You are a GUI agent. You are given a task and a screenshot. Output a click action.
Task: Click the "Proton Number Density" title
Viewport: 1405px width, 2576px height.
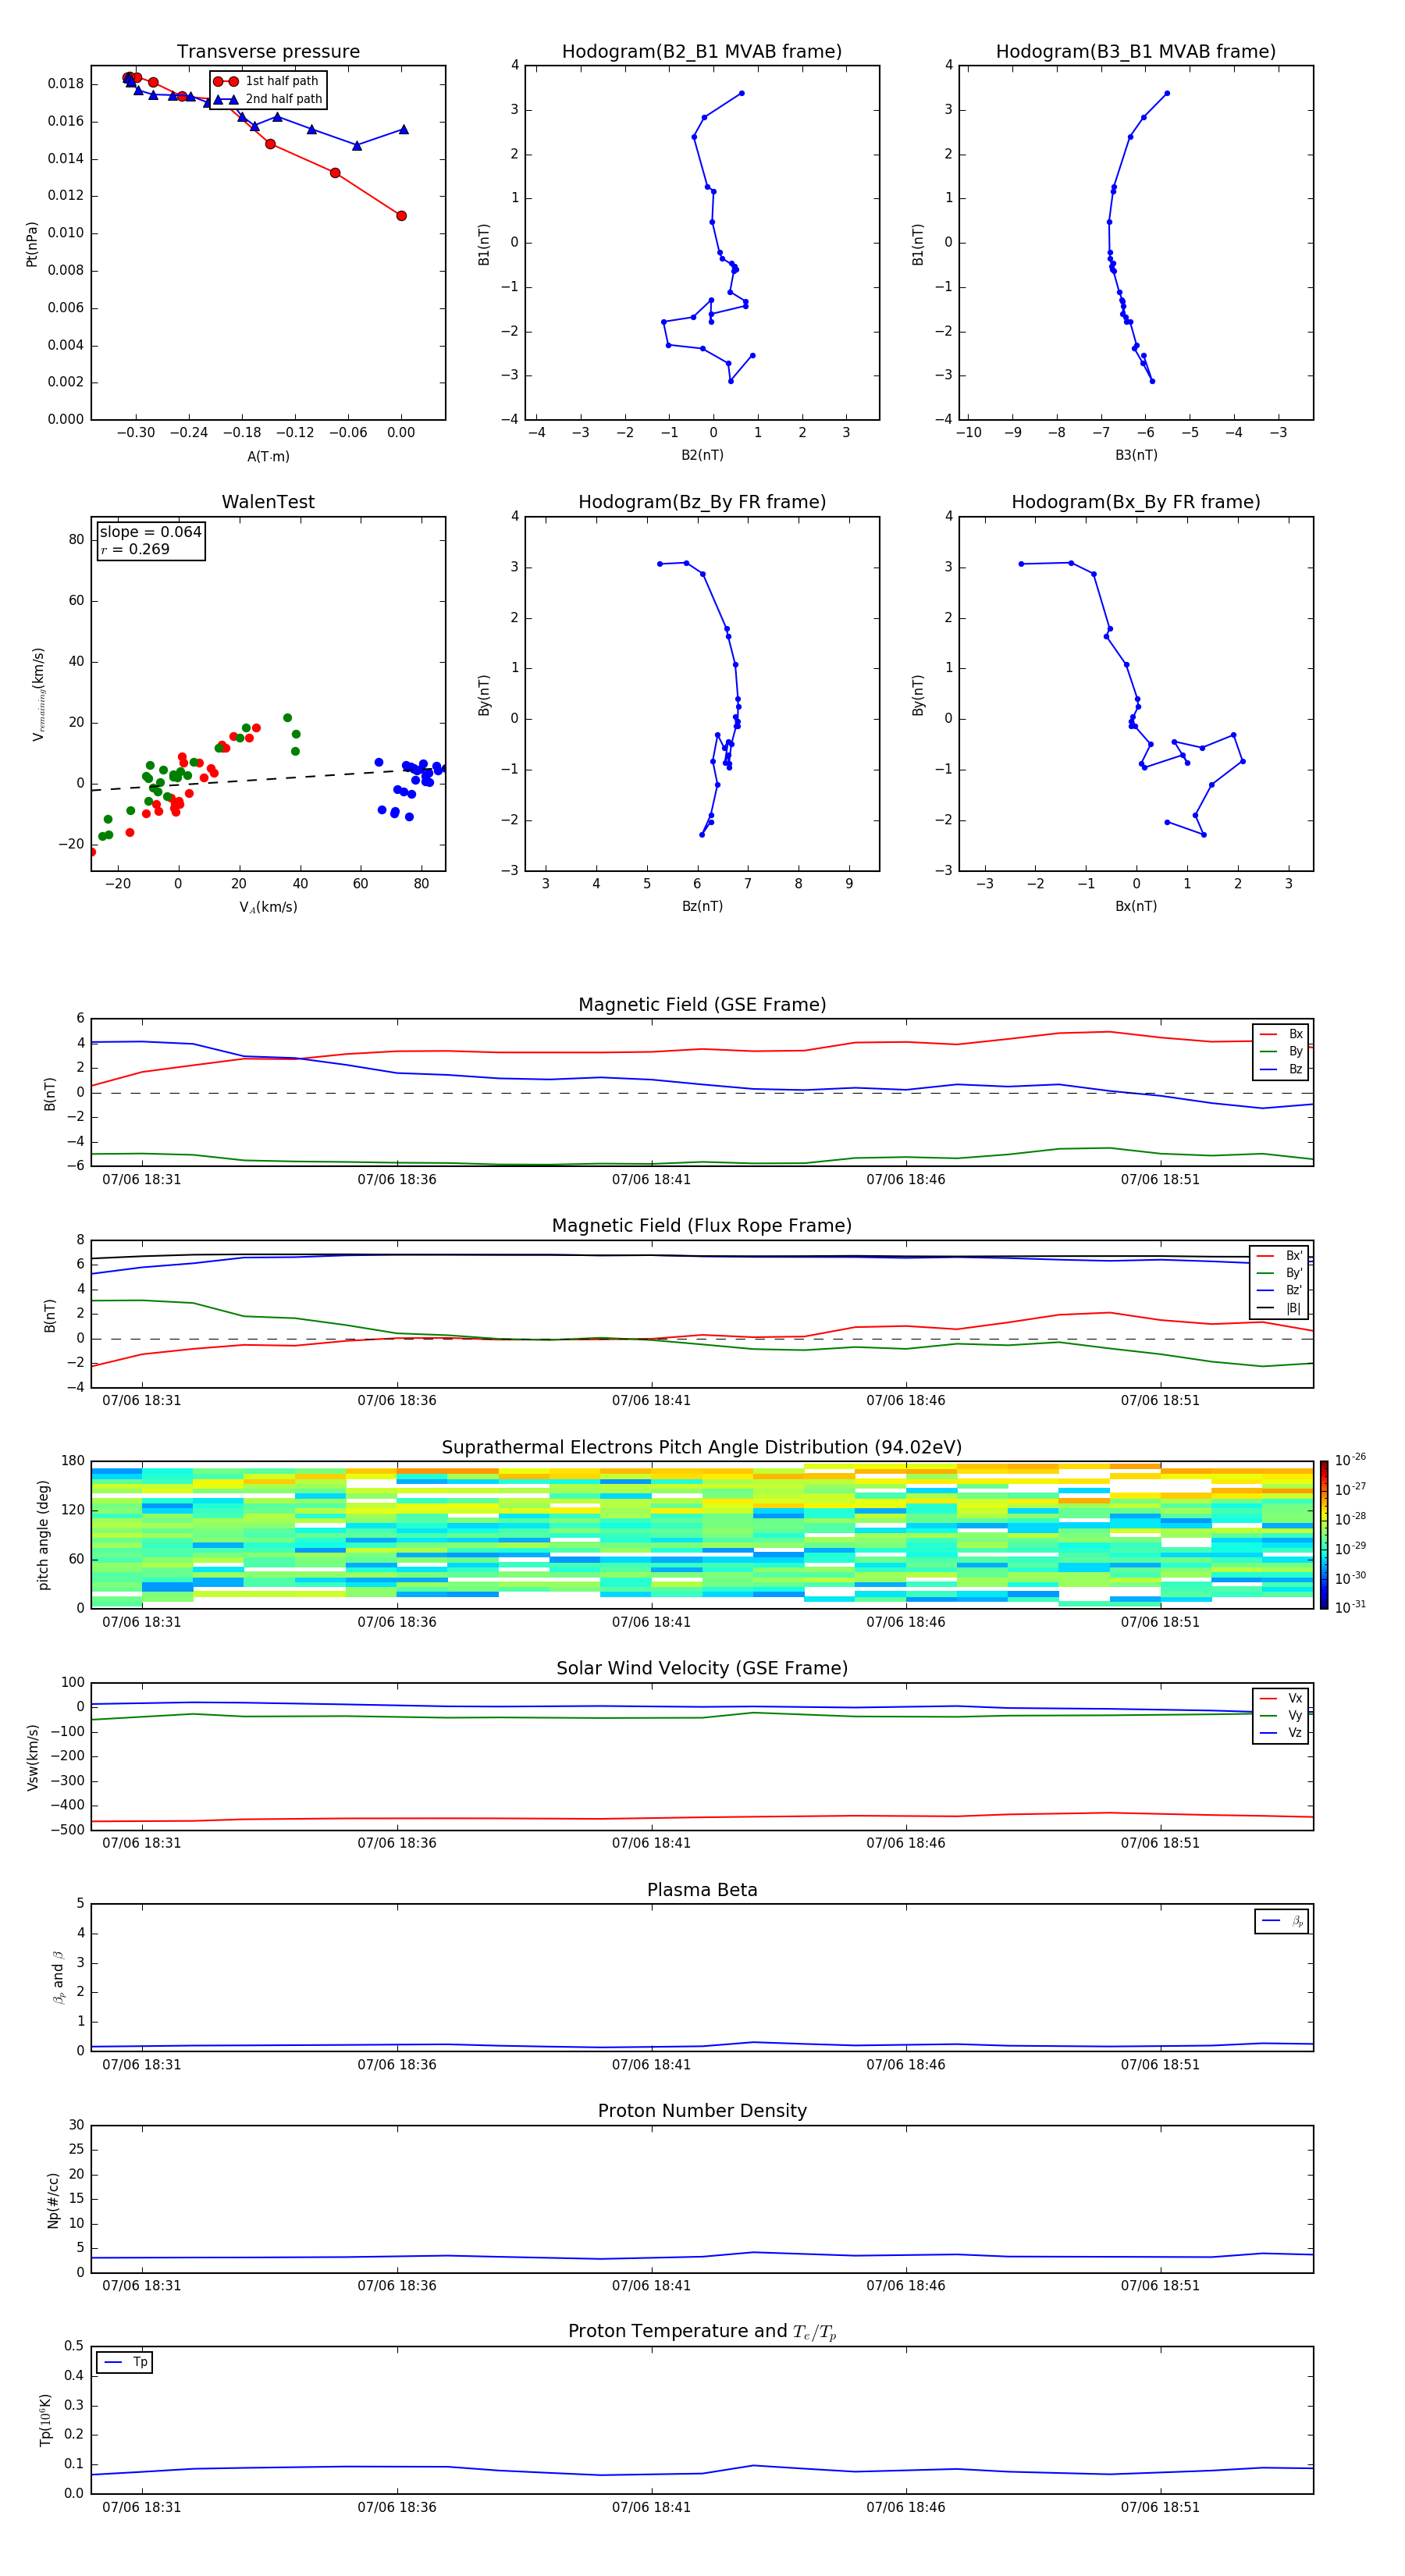702,2111
